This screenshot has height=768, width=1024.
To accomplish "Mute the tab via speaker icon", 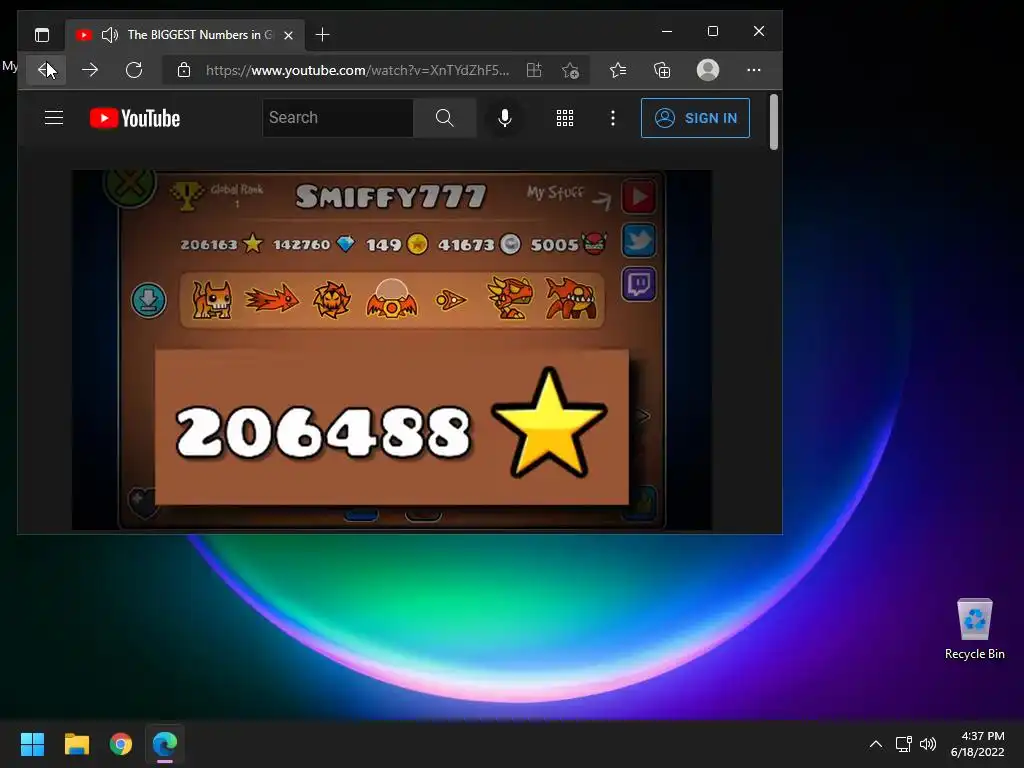I will coord(110,35).
